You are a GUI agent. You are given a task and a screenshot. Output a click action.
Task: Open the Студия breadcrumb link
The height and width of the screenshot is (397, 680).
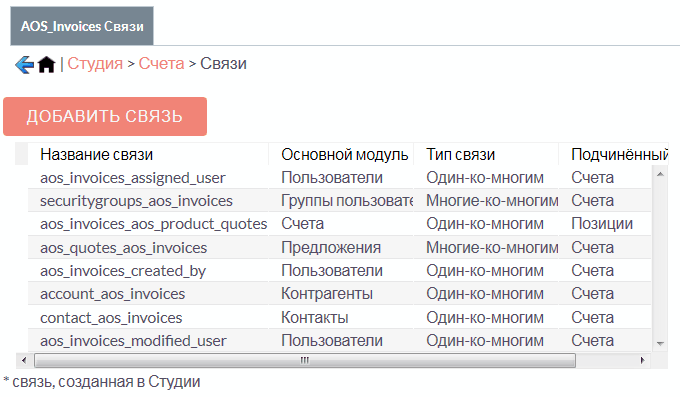pyautogui.click(x=95, y=64)
